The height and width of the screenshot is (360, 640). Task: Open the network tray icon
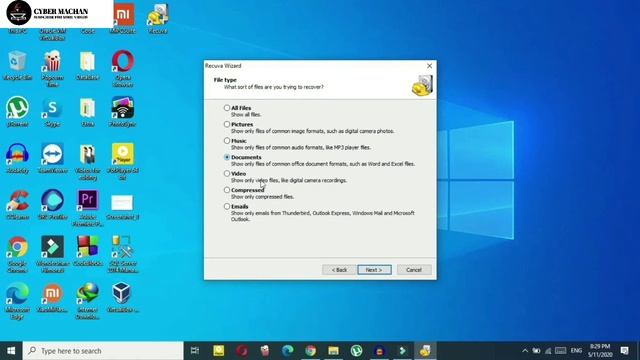click(548, 351)
